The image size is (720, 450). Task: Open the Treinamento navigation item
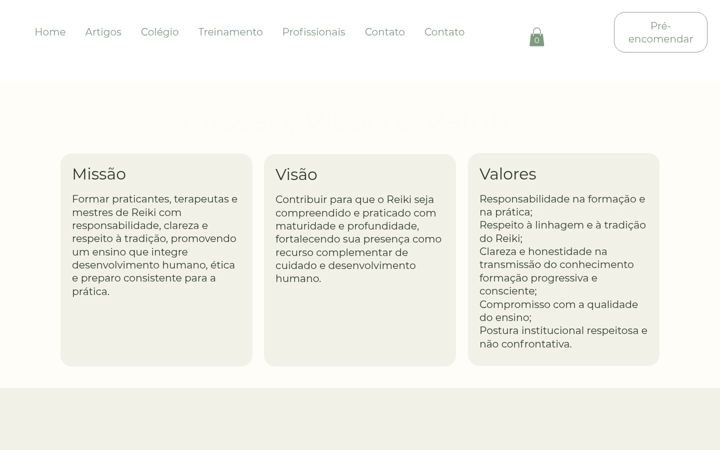click(x=230, y=32)
